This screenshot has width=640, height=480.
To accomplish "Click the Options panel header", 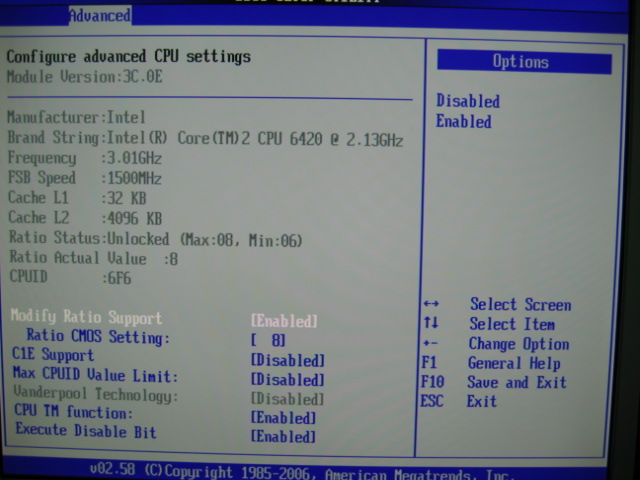I will click(524, 62).
